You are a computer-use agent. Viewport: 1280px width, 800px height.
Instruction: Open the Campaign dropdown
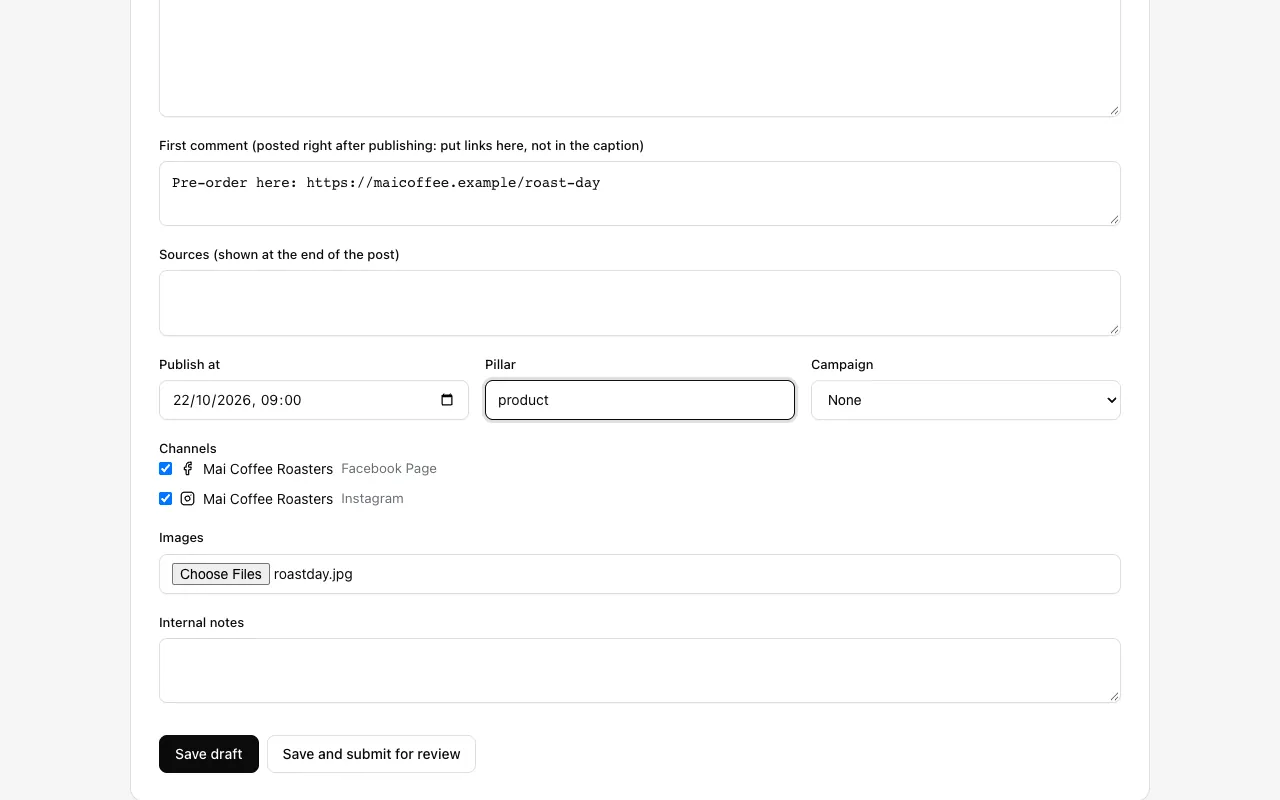pyautogui.click(x=966, y=400)
